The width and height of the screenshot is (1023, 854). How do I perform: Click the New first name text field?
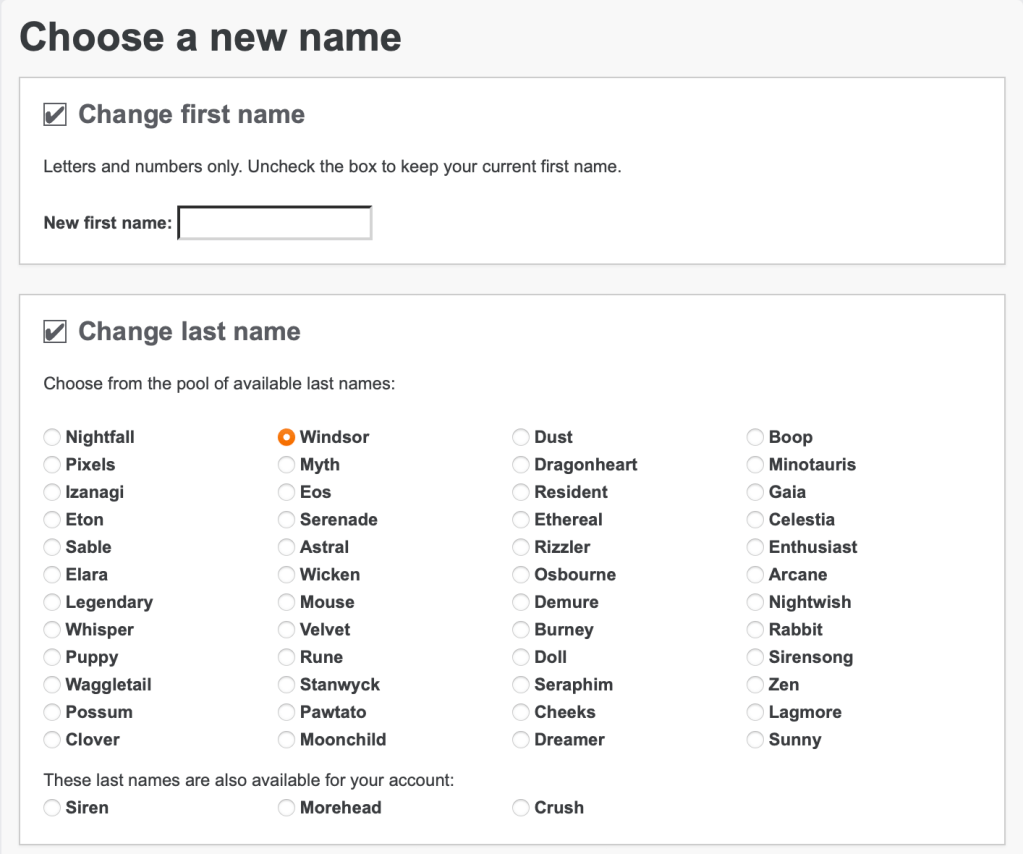click(x=275, y=223)
